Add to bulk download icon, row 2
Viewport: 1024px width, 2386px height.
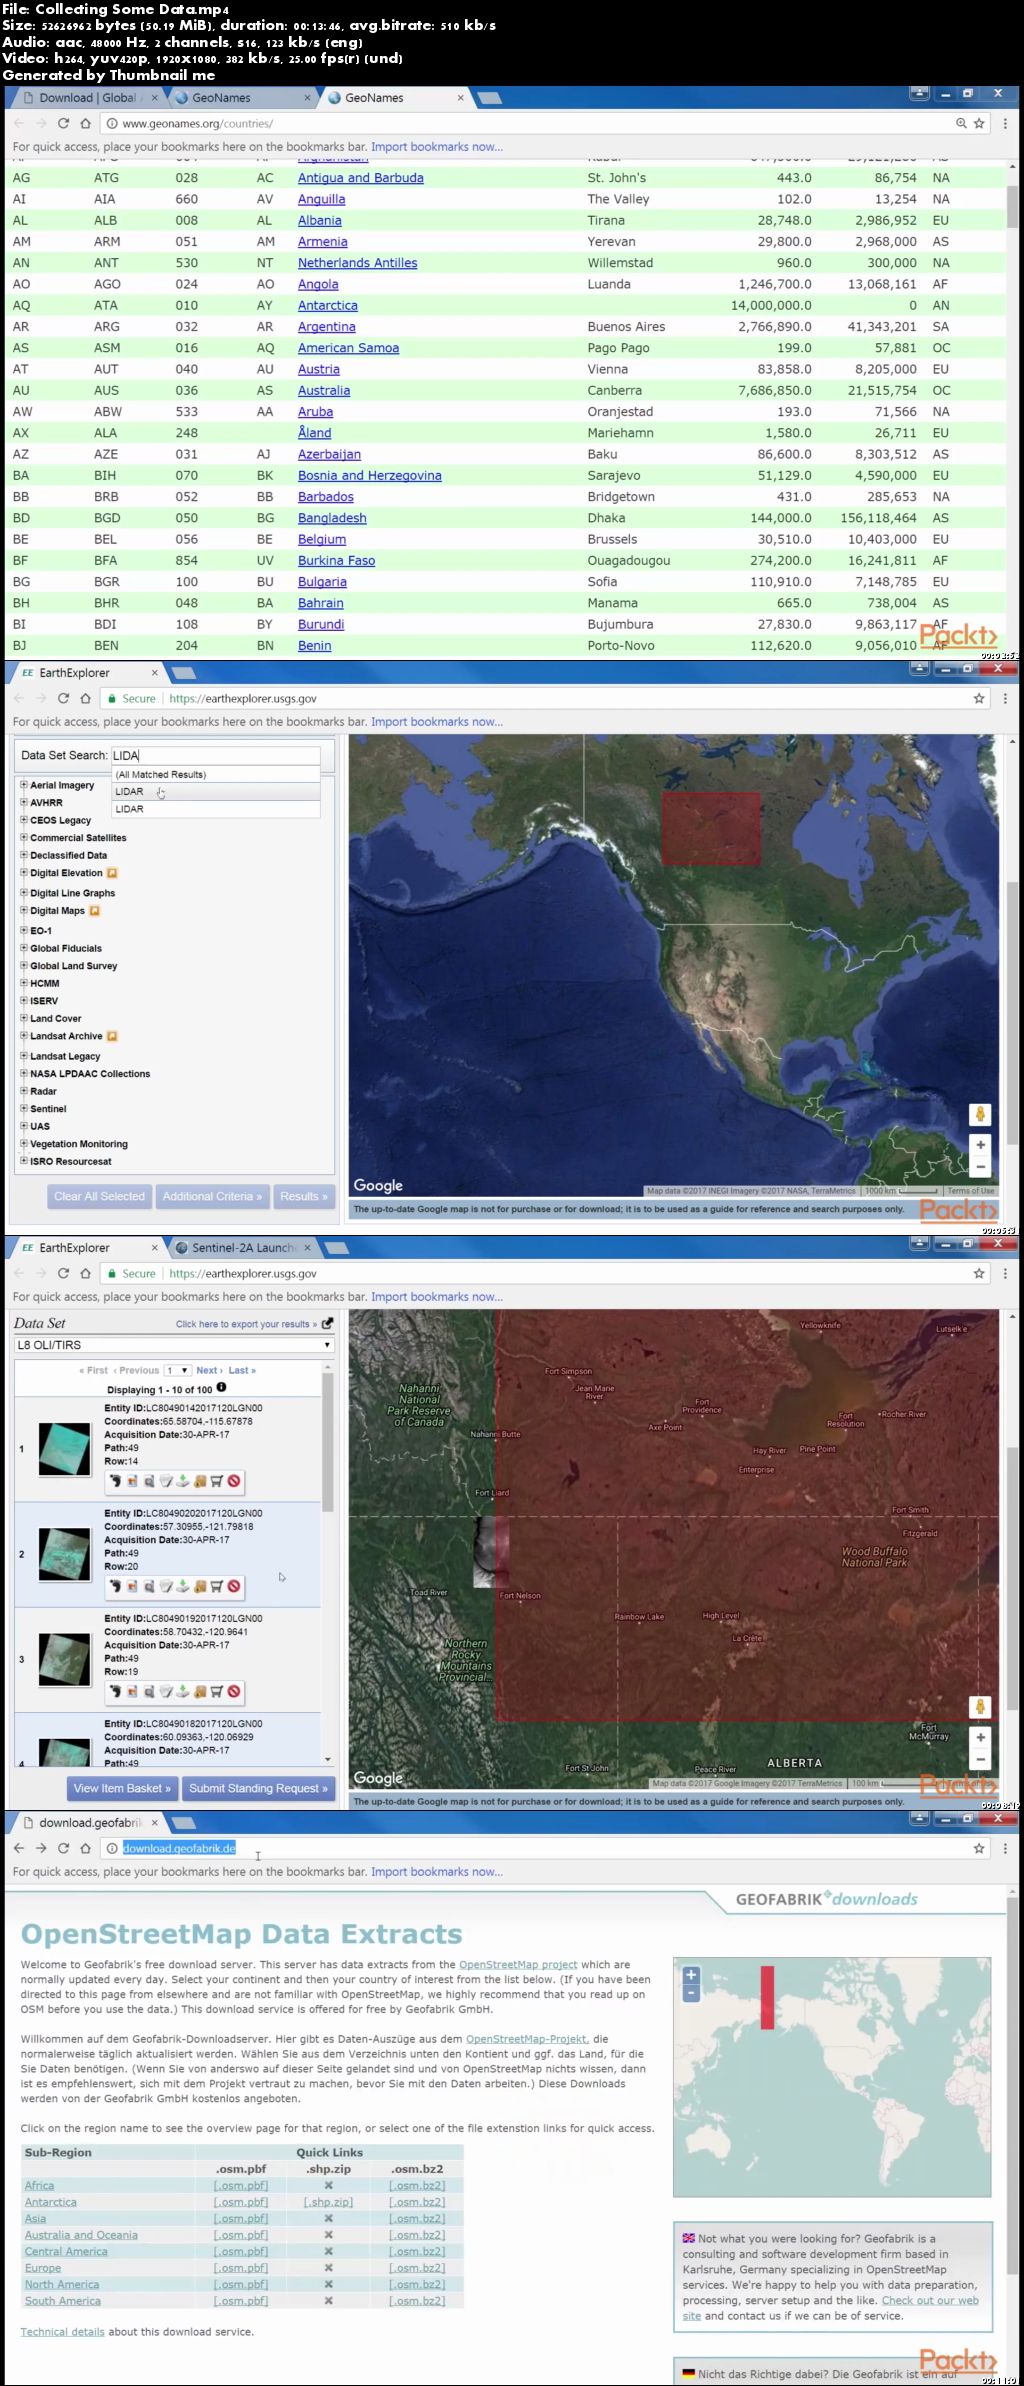coord(200,1586)
